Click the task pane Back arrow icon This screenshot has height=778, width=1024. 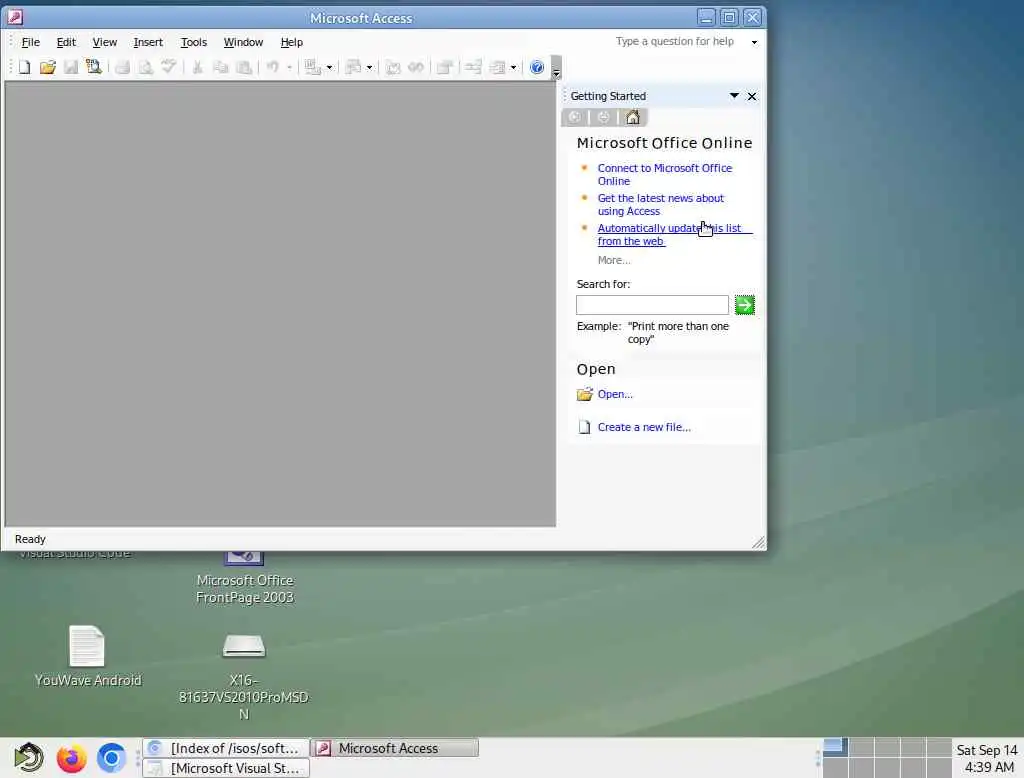(x=575, y=117)
